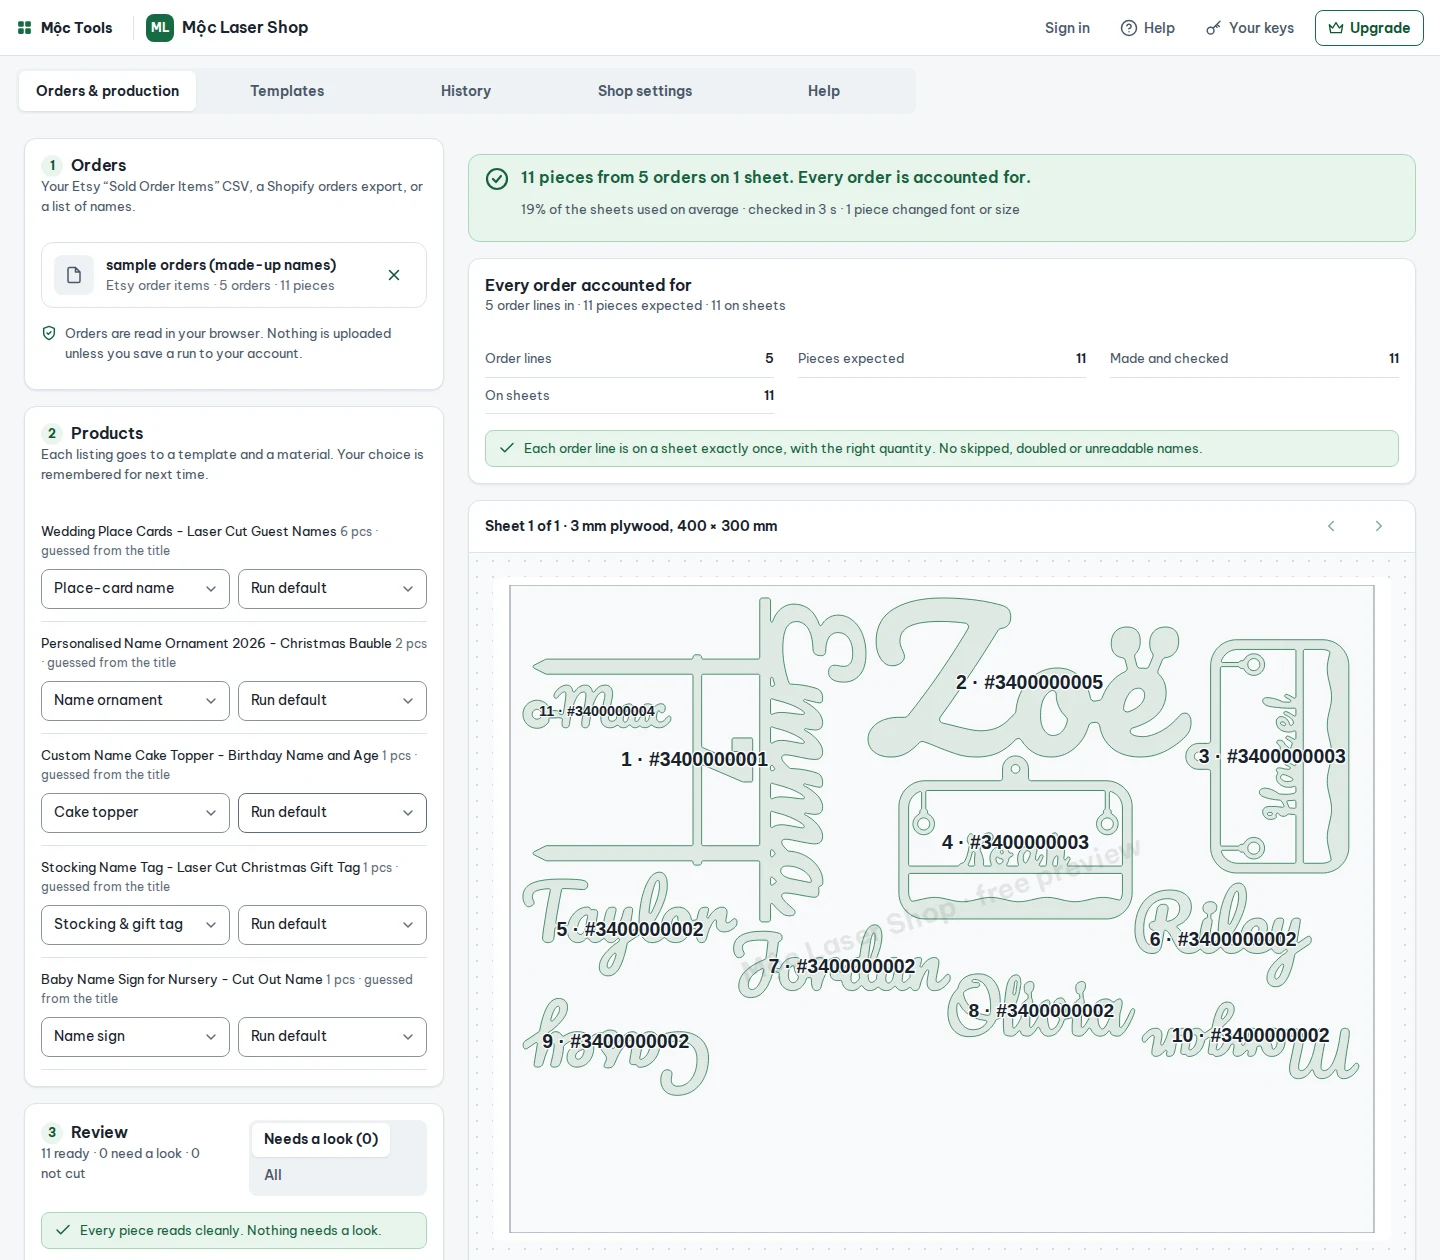Open Run default dropdown for Name Ornament
The width and height of the screenshot is (1440, 1260).
332,701
